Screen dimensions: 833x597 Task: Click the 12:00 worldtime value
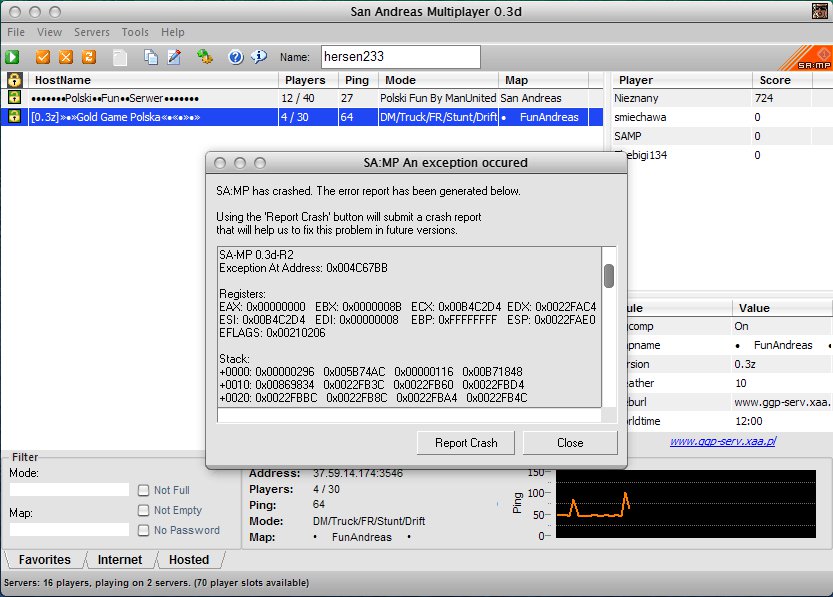point(749,421)
